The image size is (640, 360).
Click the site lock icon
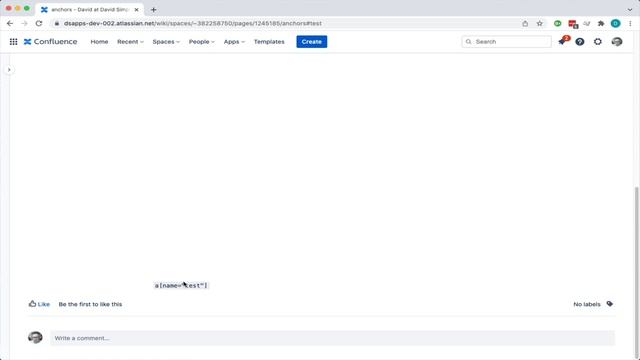point(57,23)
